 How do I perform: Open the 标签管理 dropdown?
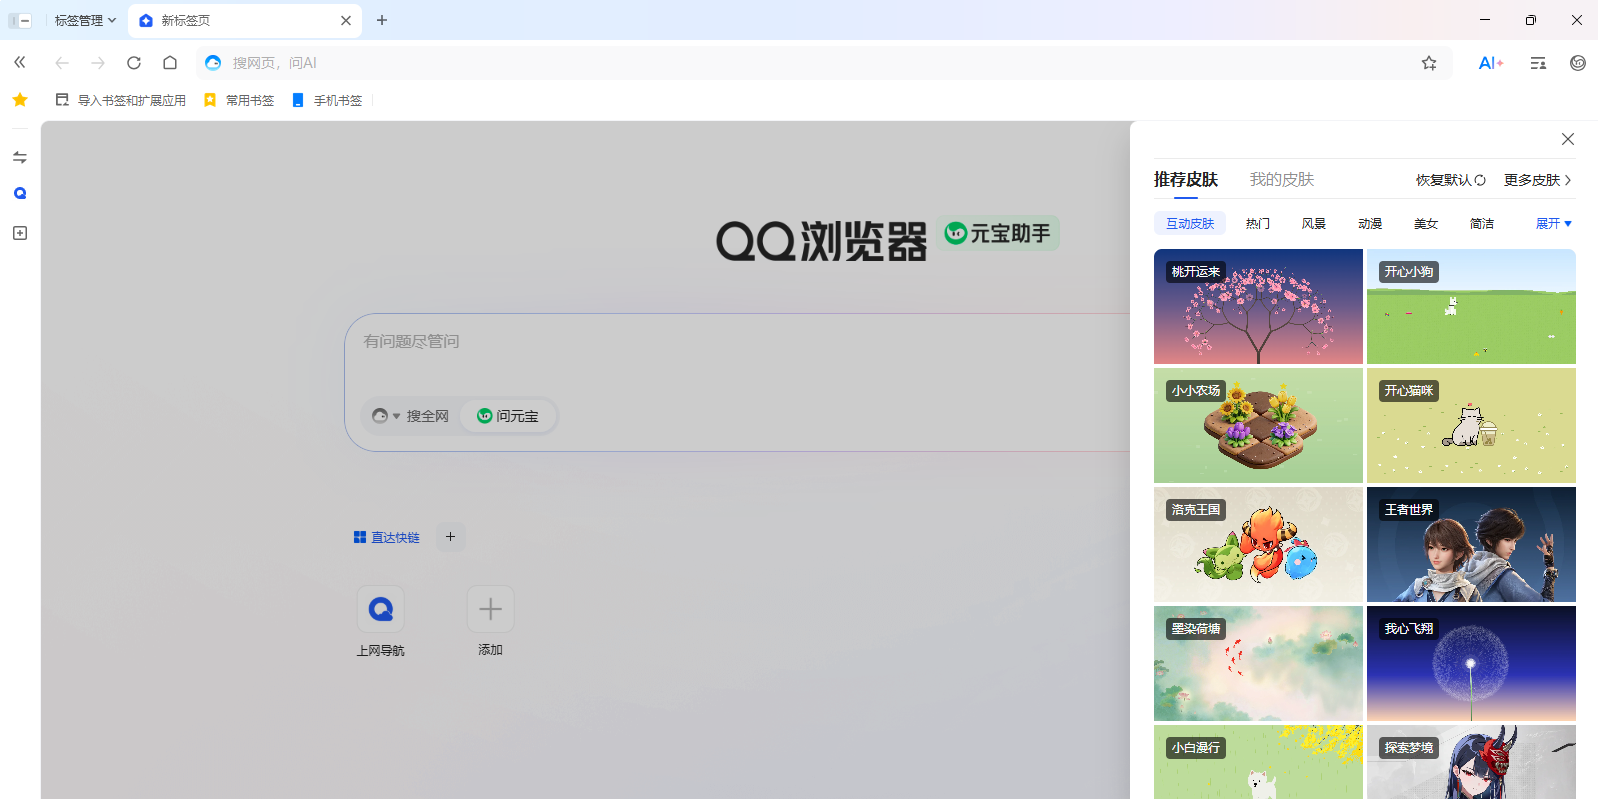point(86,20)
